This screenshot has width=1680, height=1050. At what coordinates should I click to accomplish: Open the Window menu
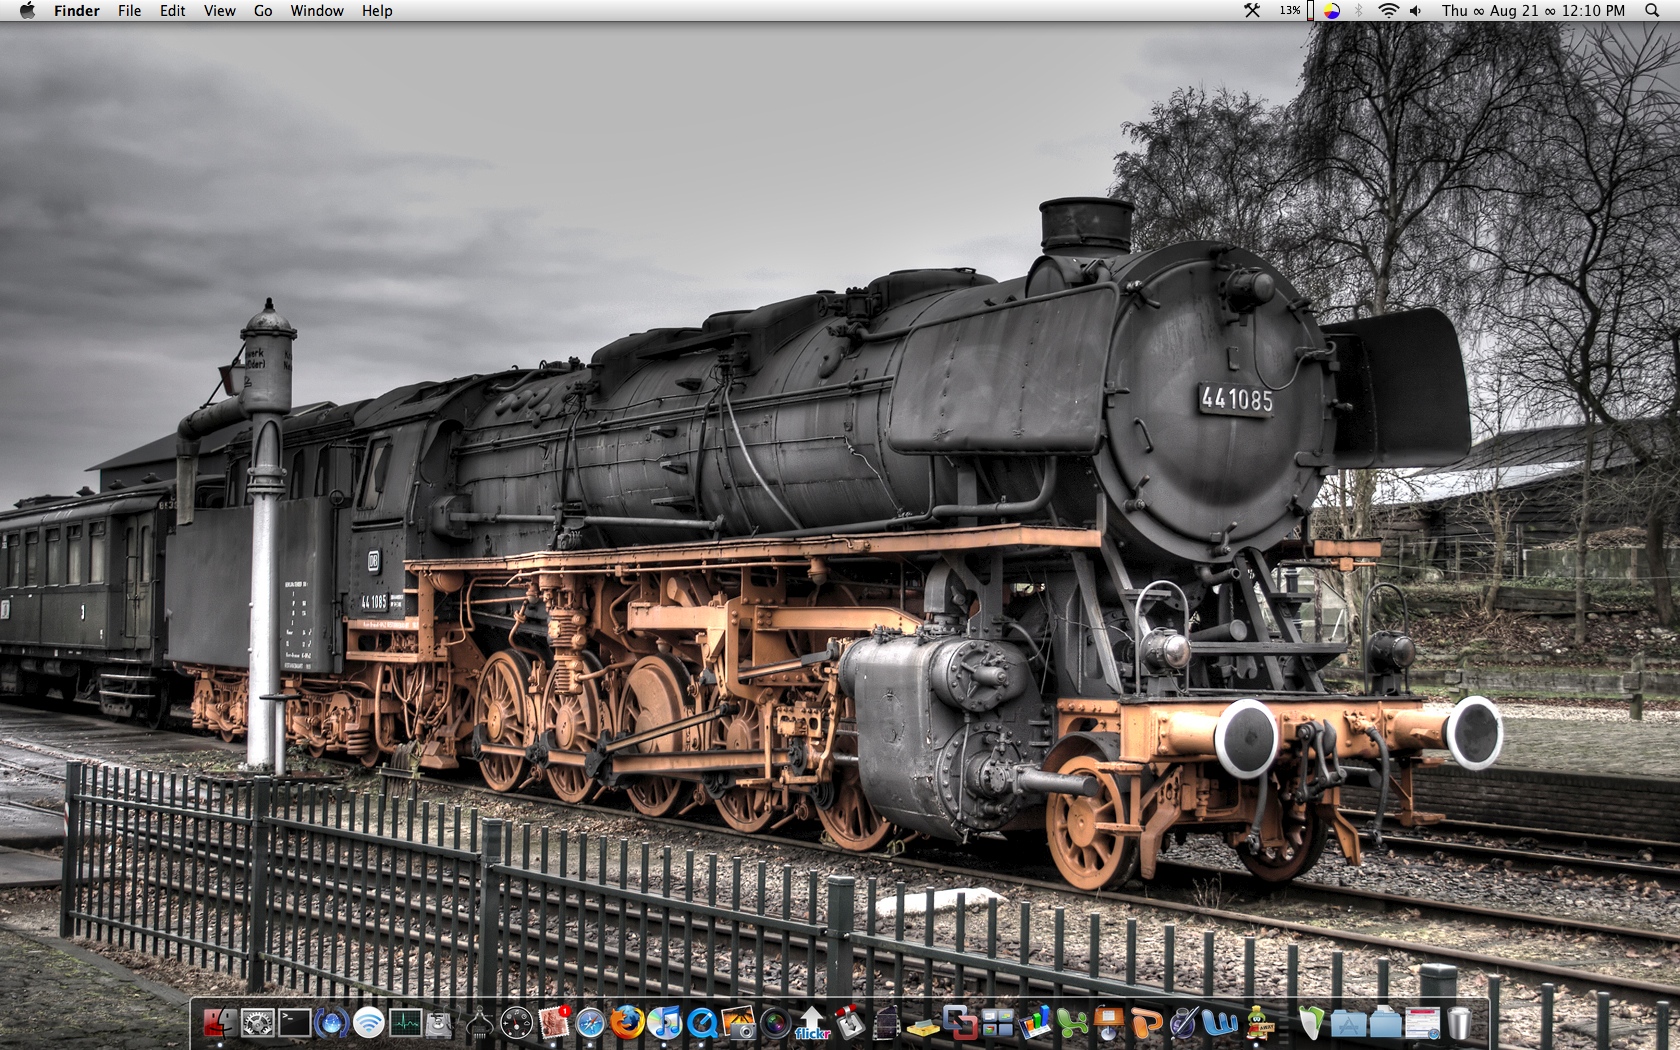click(317, 11)
